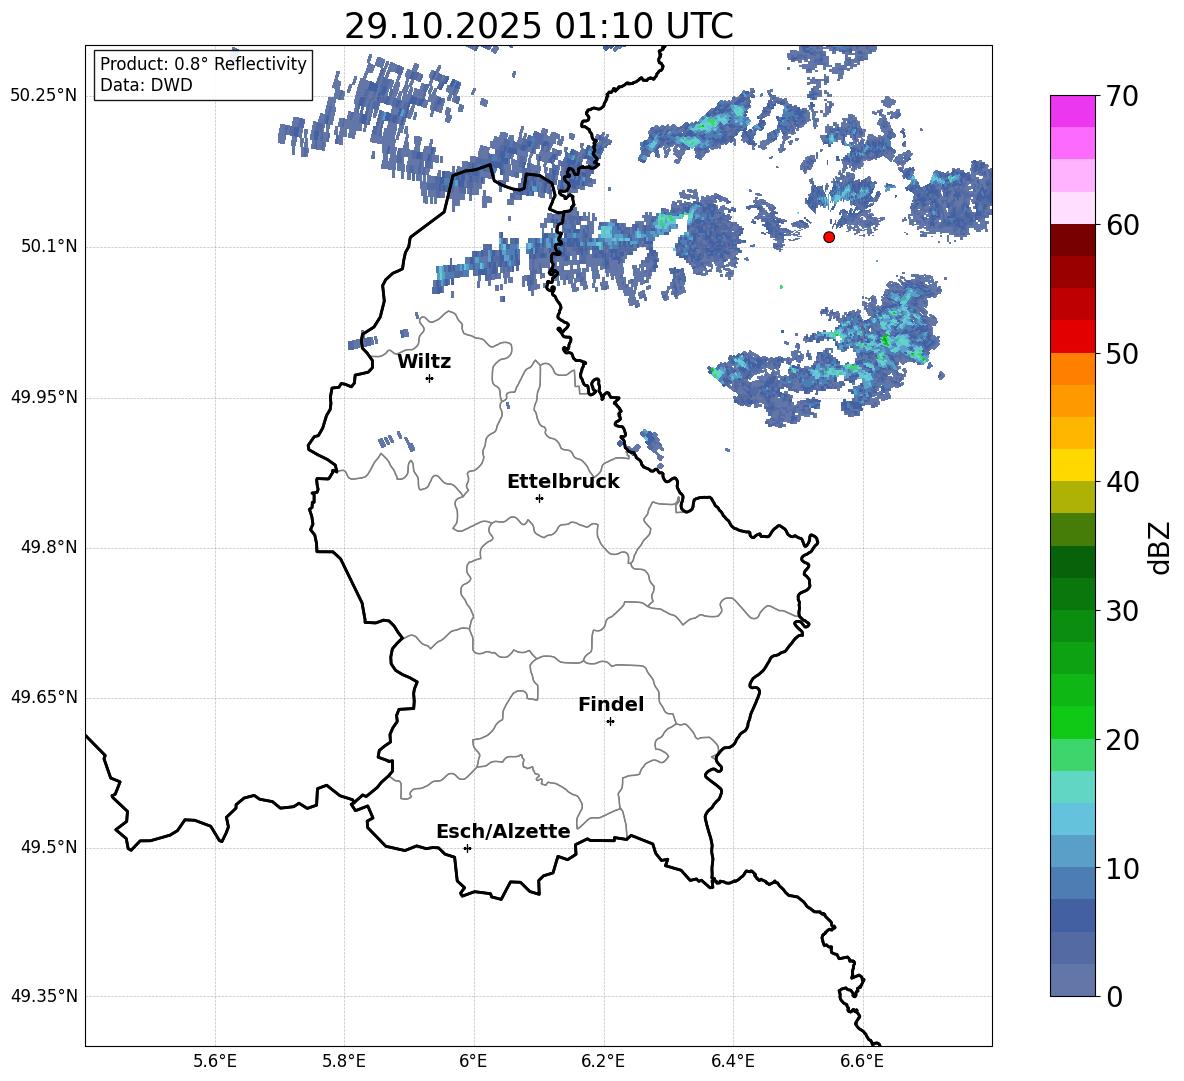Click the Wiltz station cross marker
The height and width of the screenshot is (1081, 1184).
(x=430, y=378)
